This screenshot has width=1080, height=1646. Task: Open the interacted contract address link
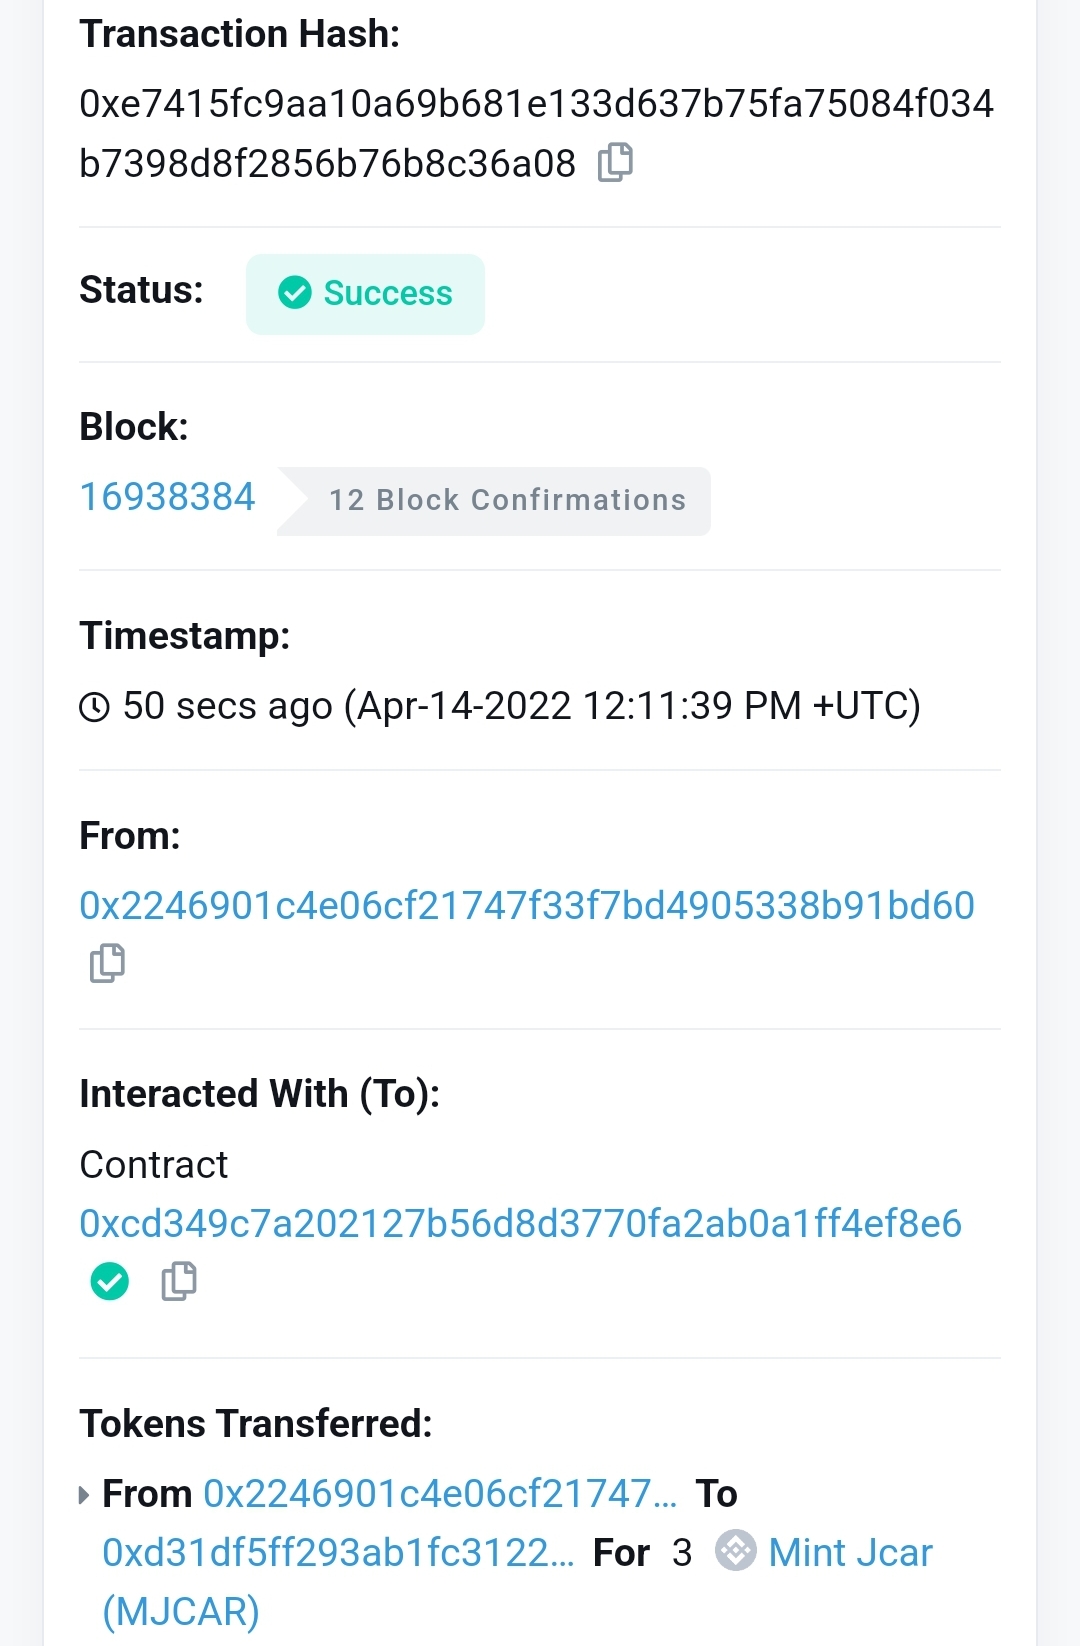pos(520,1223)
